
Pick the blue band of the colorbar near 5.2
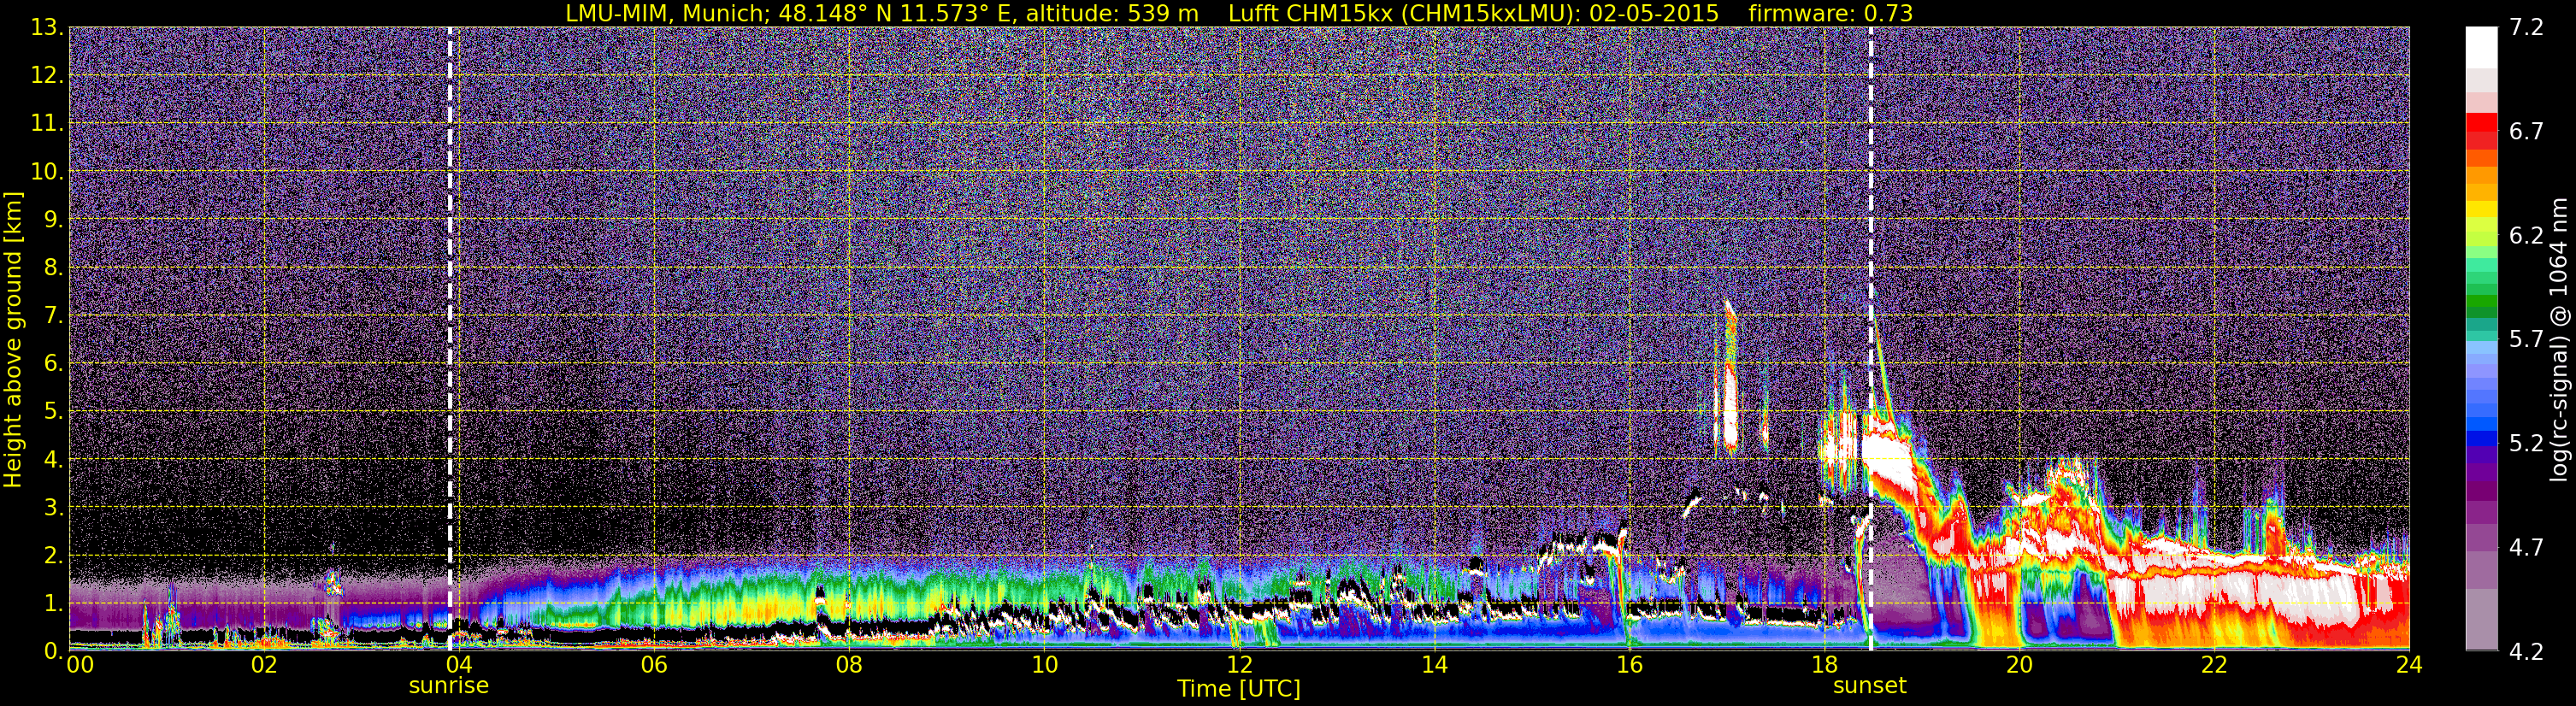[x=2481, y=438]
